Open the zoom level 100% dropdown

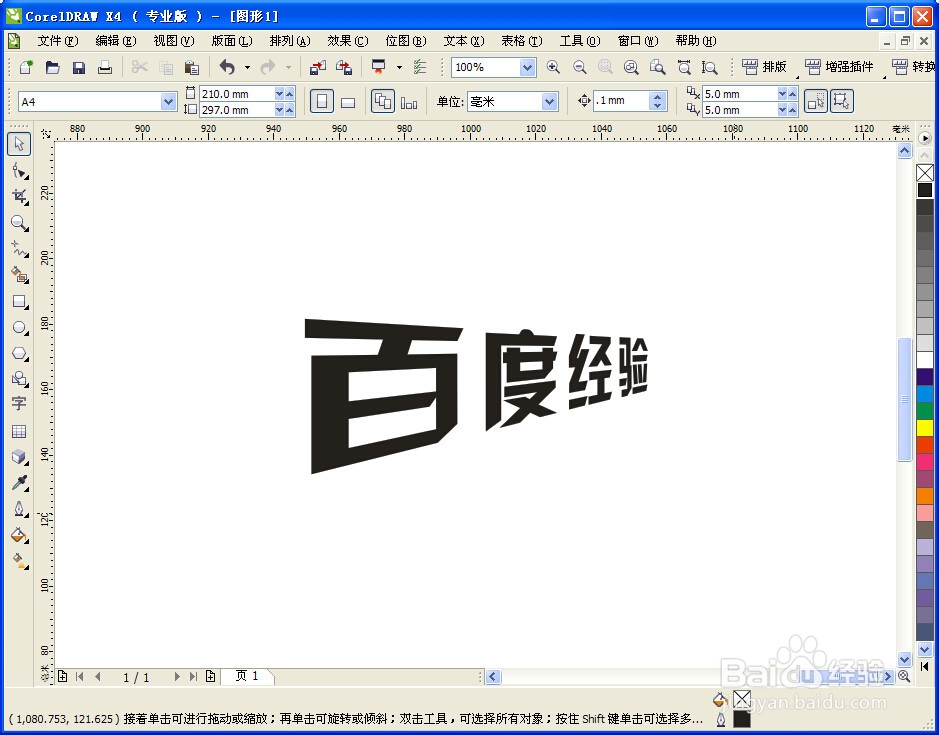pos(527,67)
